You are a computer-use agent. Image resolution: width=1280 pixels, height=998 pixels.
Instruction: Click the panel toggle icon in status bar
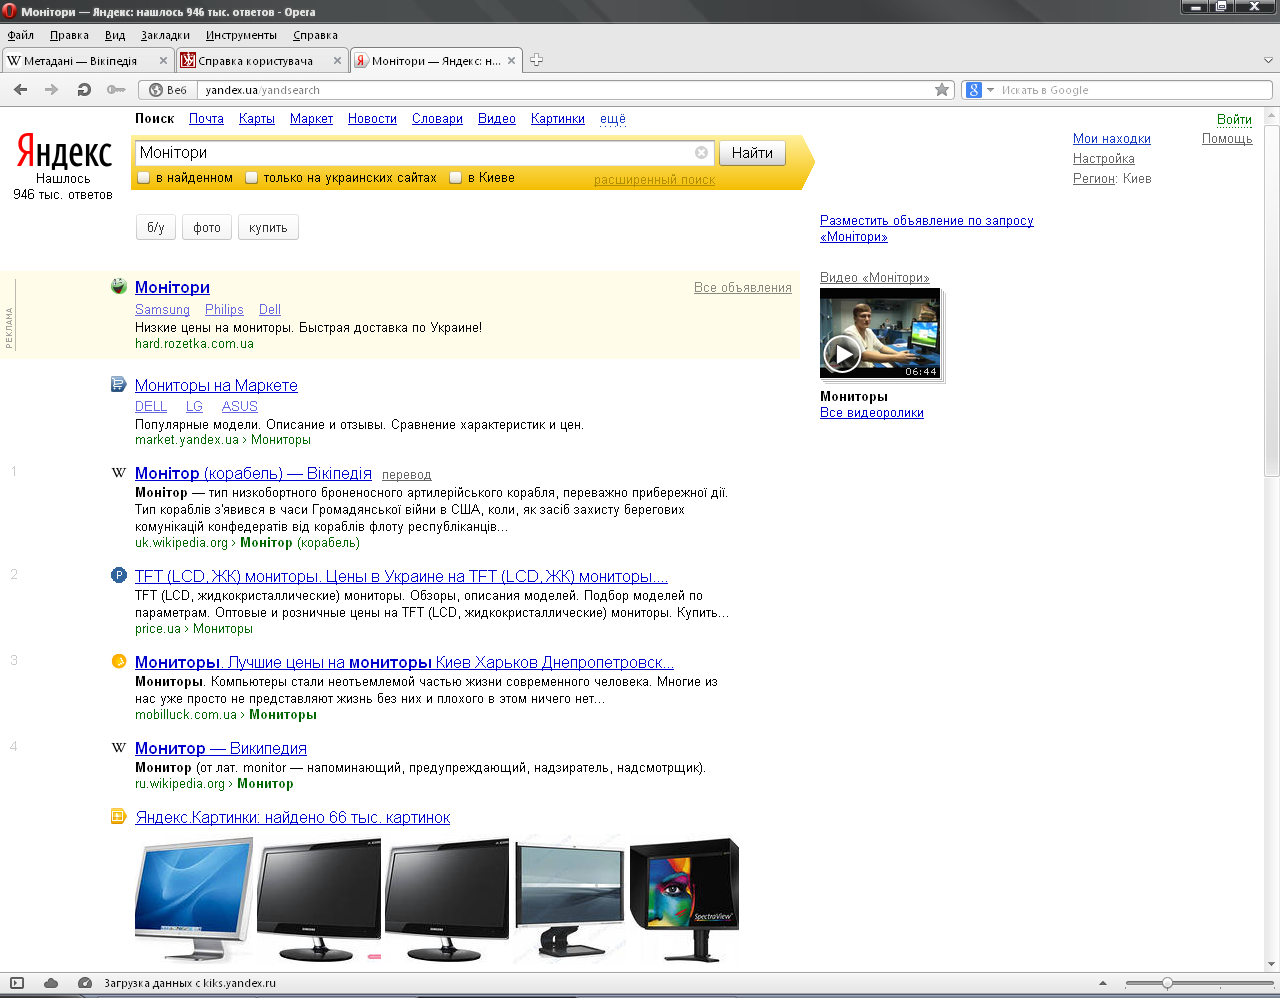coord(17,983)
